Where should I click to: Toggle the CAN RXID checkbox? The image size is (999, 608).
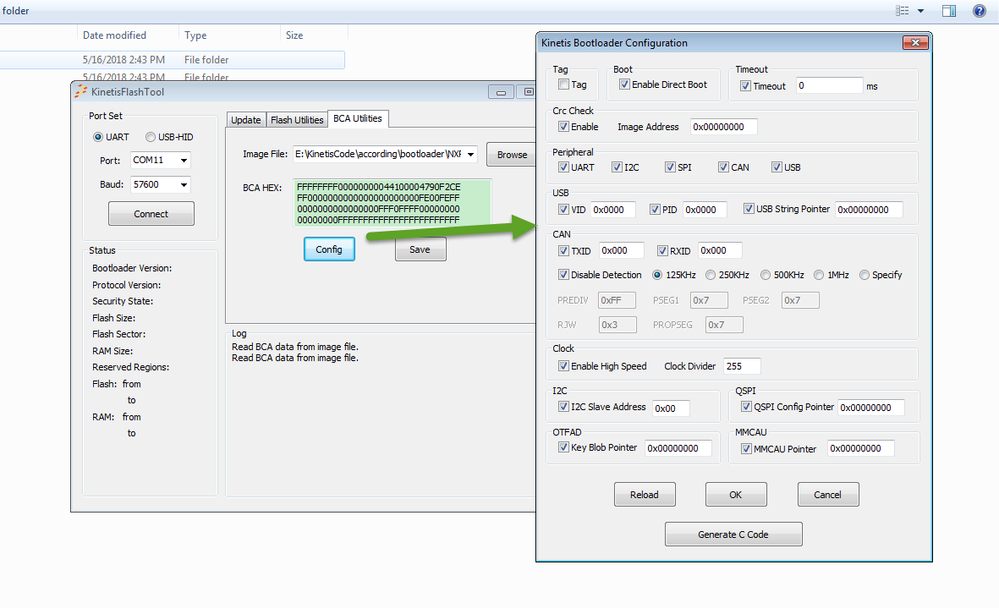click(663, 250)
